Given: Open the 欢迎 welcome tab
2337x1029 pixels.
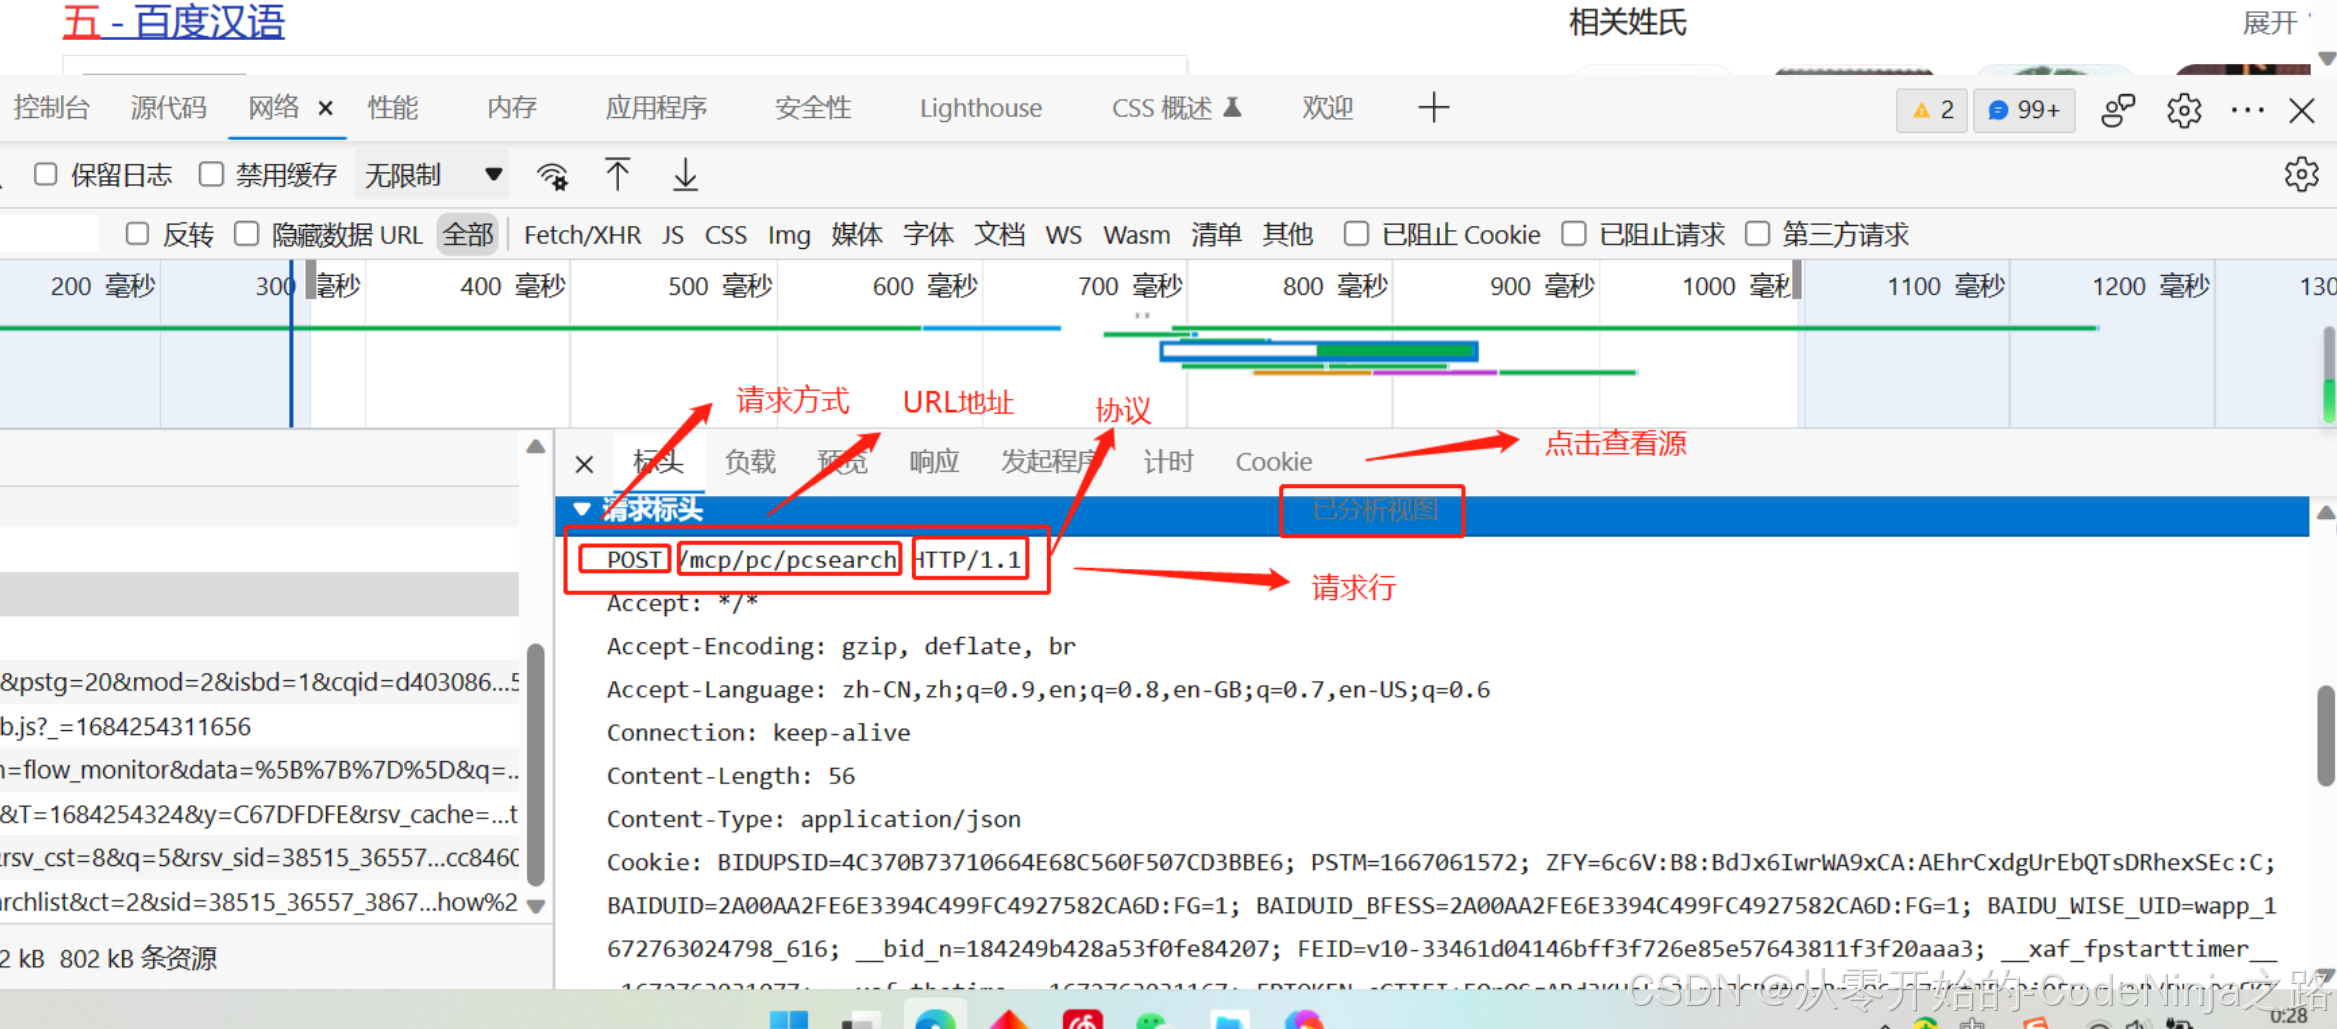Looking at the screenshot, I should click(x=1328, y=108).
